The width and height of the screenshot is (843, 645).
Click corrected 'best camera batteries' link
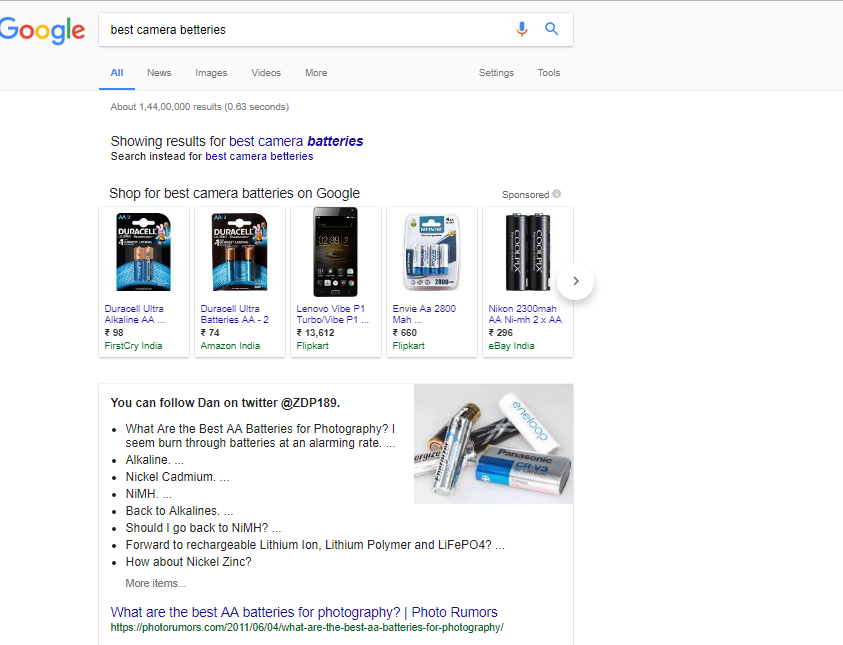tap(296, 141)
